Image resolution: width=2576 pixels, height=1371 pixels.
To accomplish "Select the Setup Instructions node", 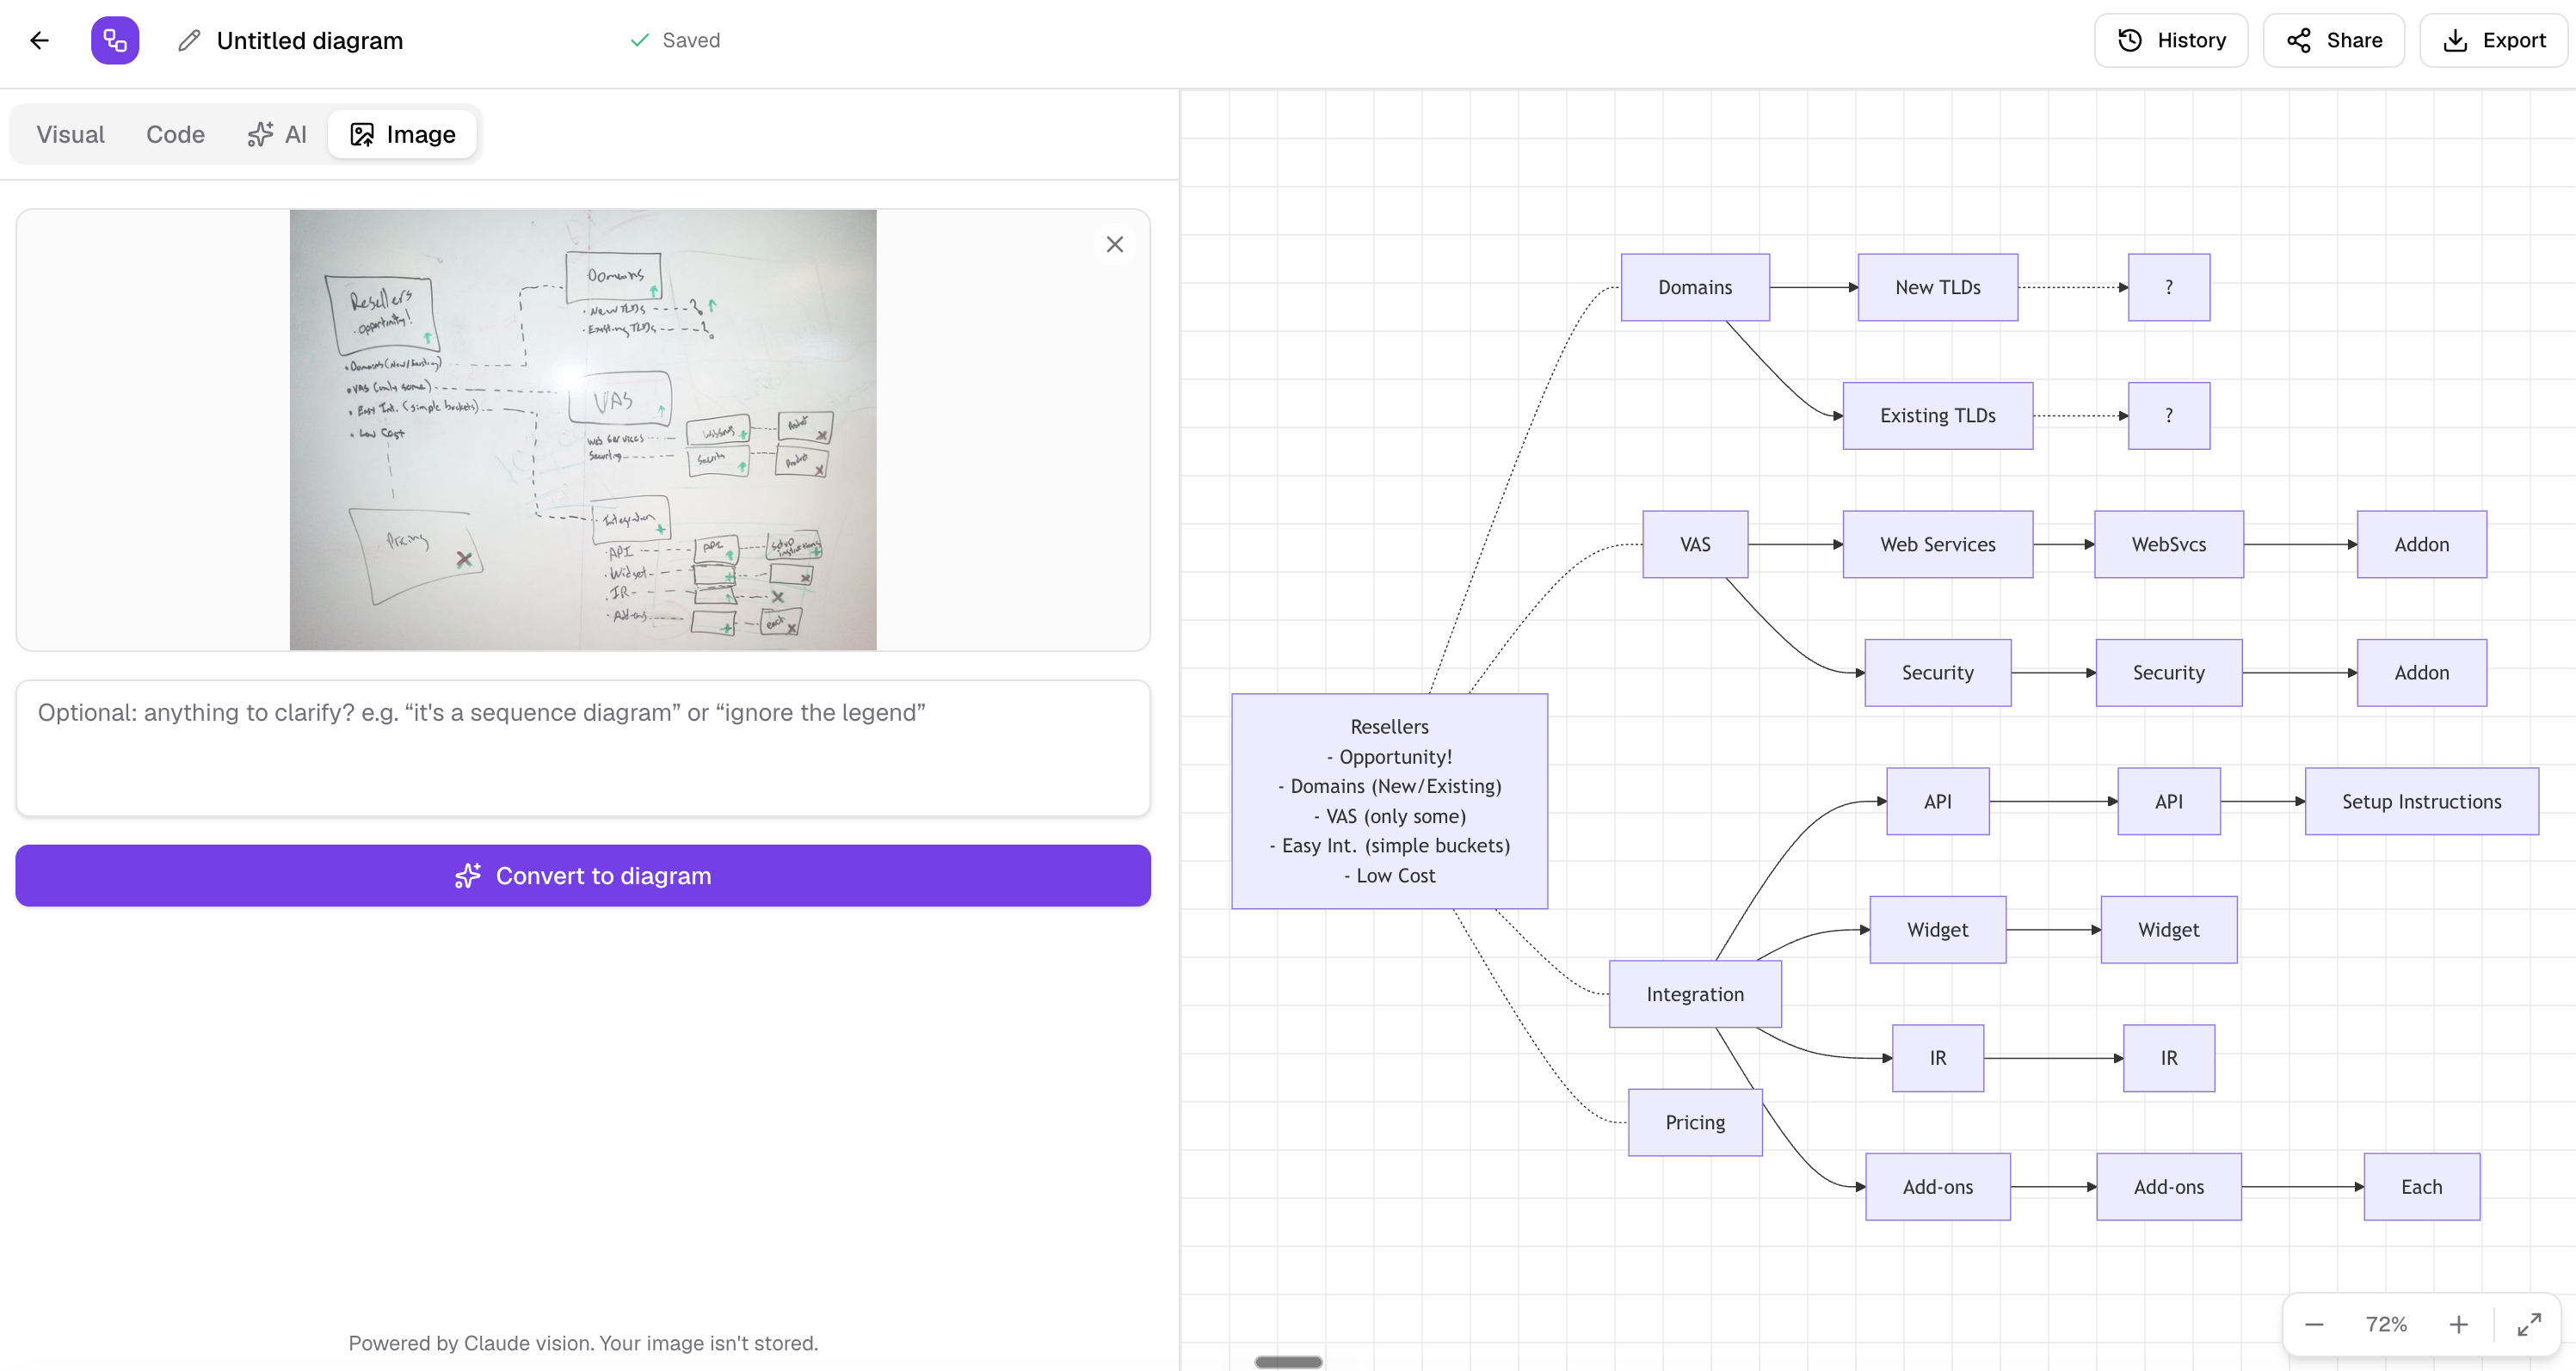I will tap(2421, 801).
